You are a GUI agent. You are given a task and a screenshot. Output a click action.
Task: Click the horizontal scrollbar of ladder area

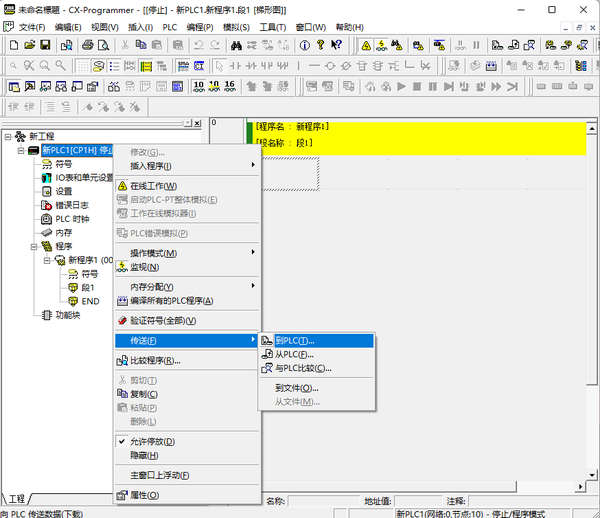pyautogui.click(x=388, y=487)
